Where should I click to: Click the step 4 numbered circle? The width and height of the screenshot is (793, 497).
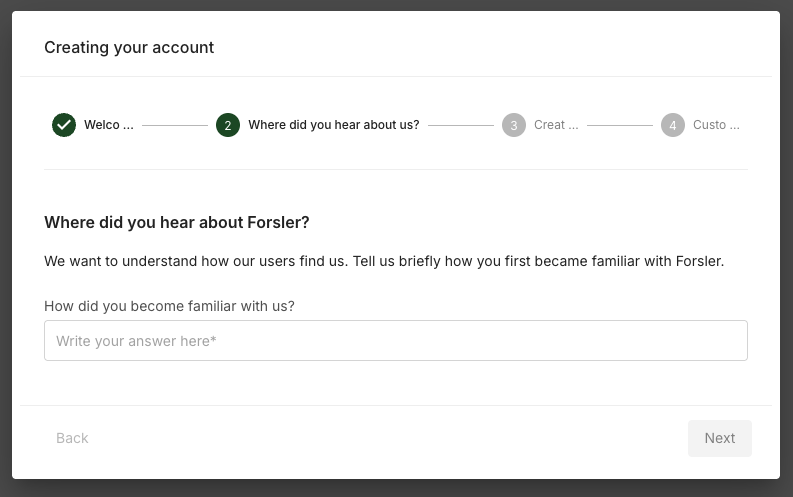[673, 125]
